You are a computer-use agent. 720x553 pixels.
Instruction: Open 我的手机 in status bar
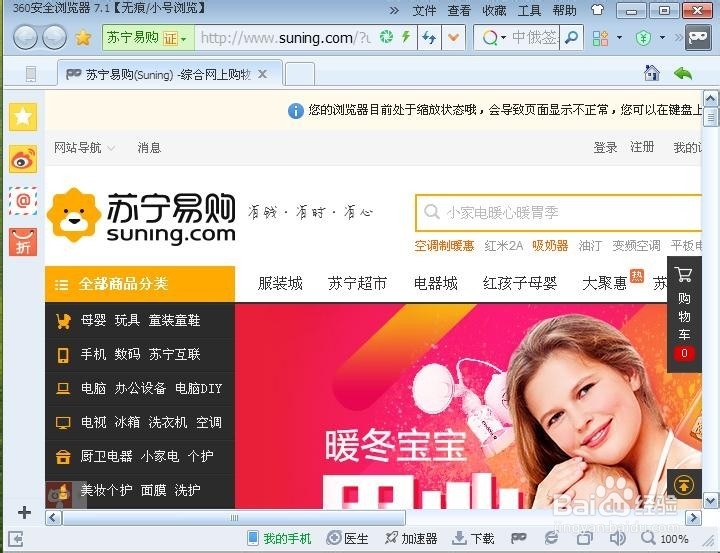tap(279, 538)
